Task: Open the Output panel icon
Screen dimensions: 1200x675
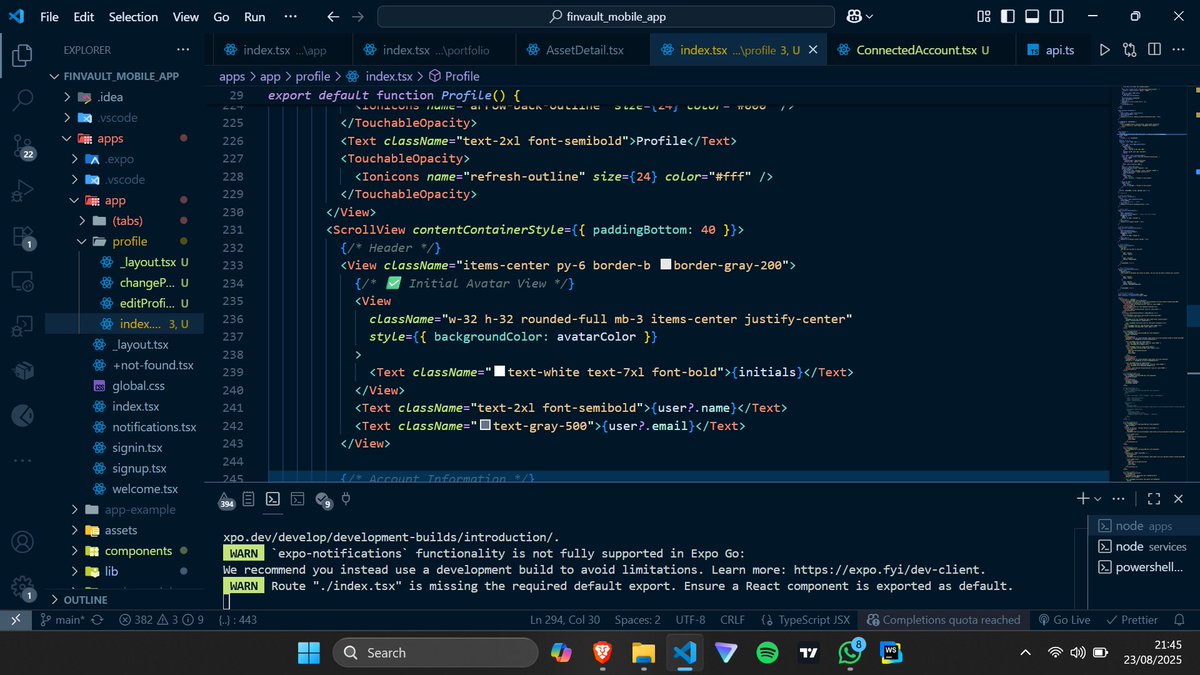Action: [x=248, y=498]
